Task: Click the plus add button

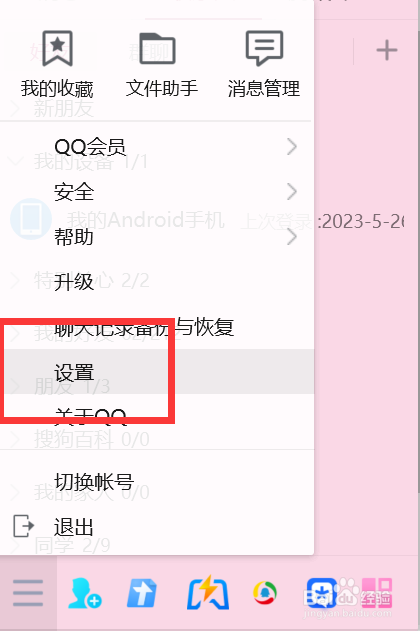Action: [x=387, y=50]
